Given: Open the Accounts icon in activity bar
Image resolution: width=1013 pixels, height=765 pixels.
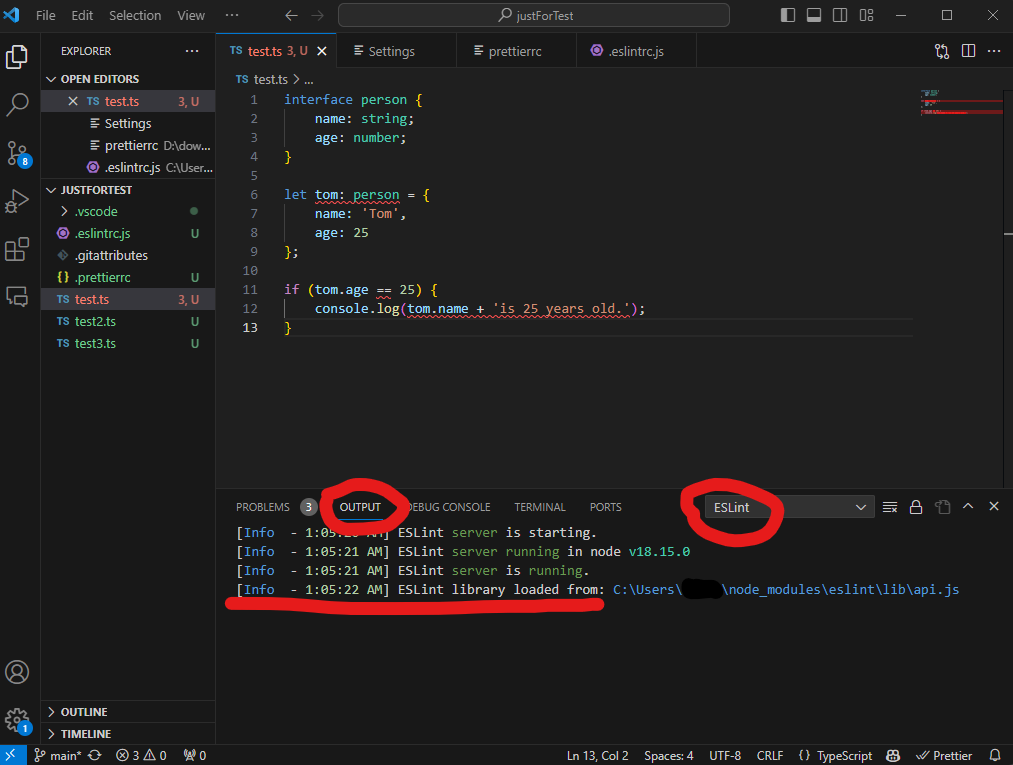Looking at the screenshot, I should click(16, 672).
